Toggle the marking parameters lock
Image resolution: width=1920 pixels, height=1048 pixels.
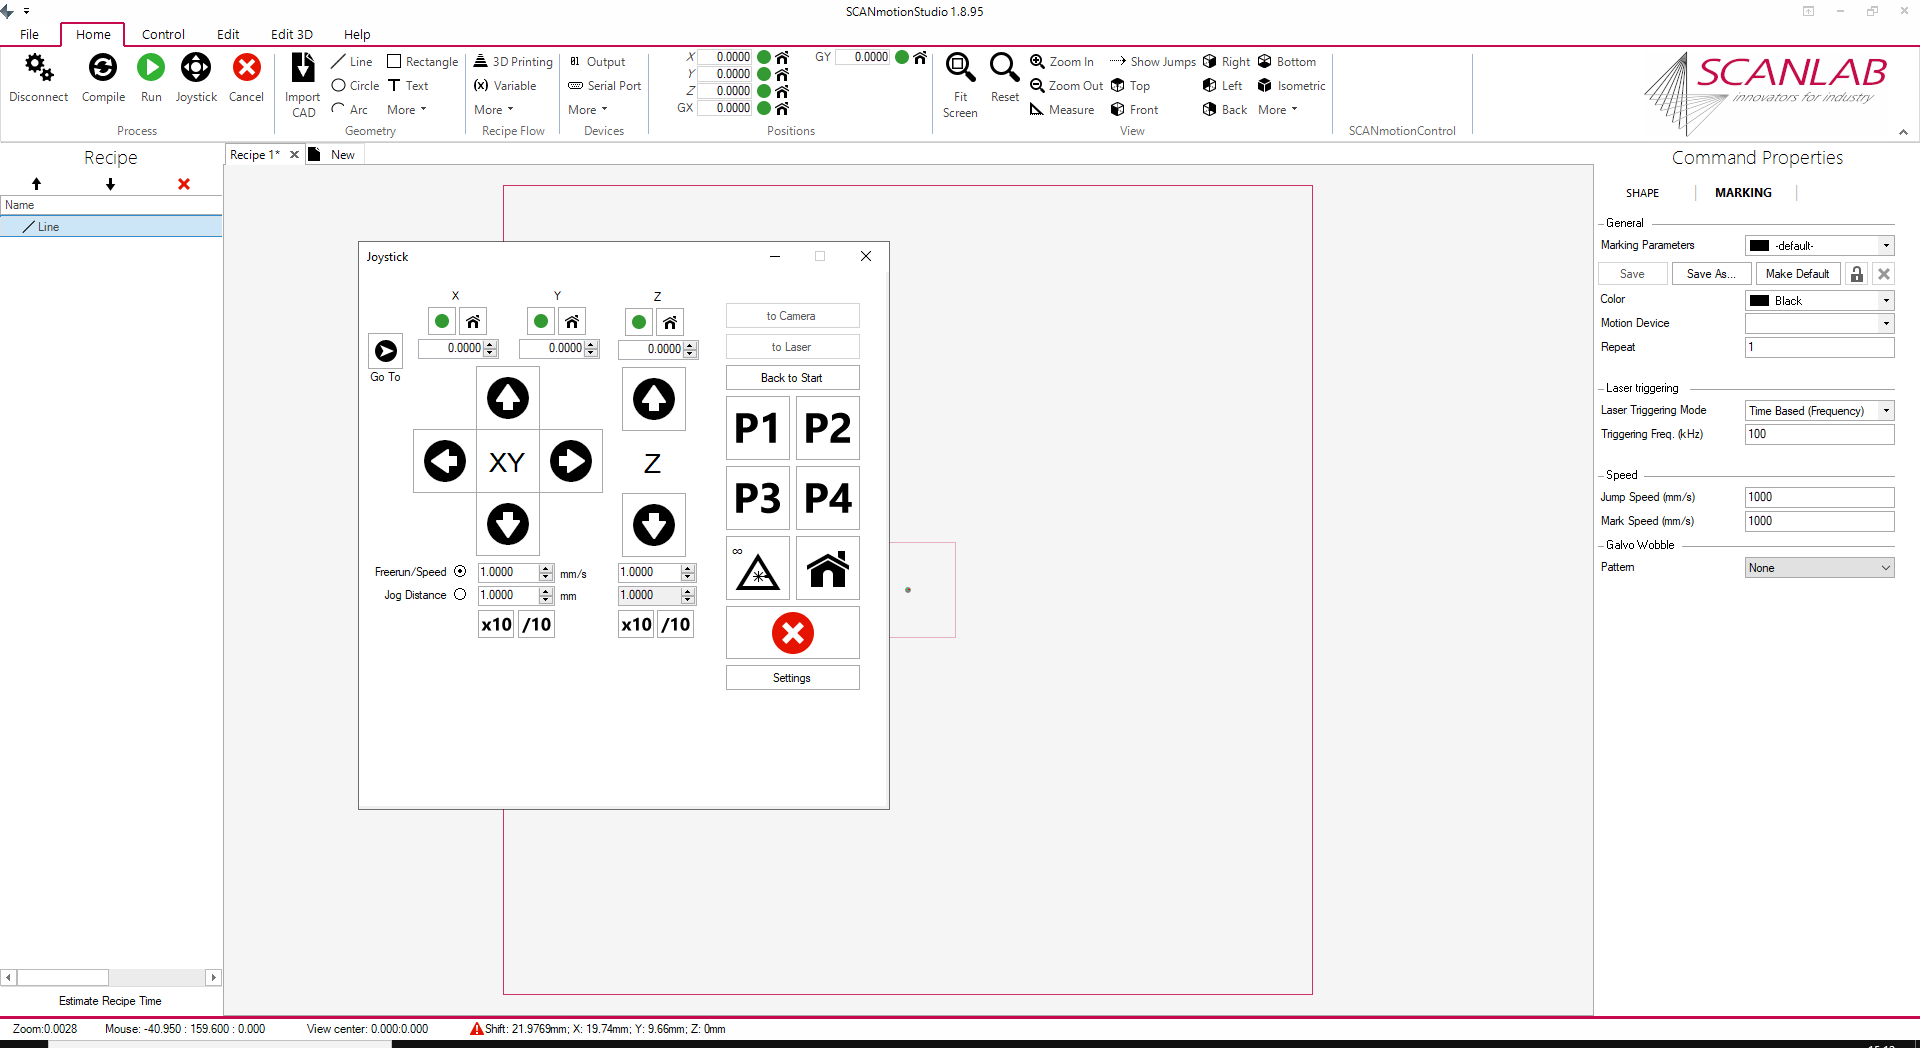click(x=1857, y=274)
